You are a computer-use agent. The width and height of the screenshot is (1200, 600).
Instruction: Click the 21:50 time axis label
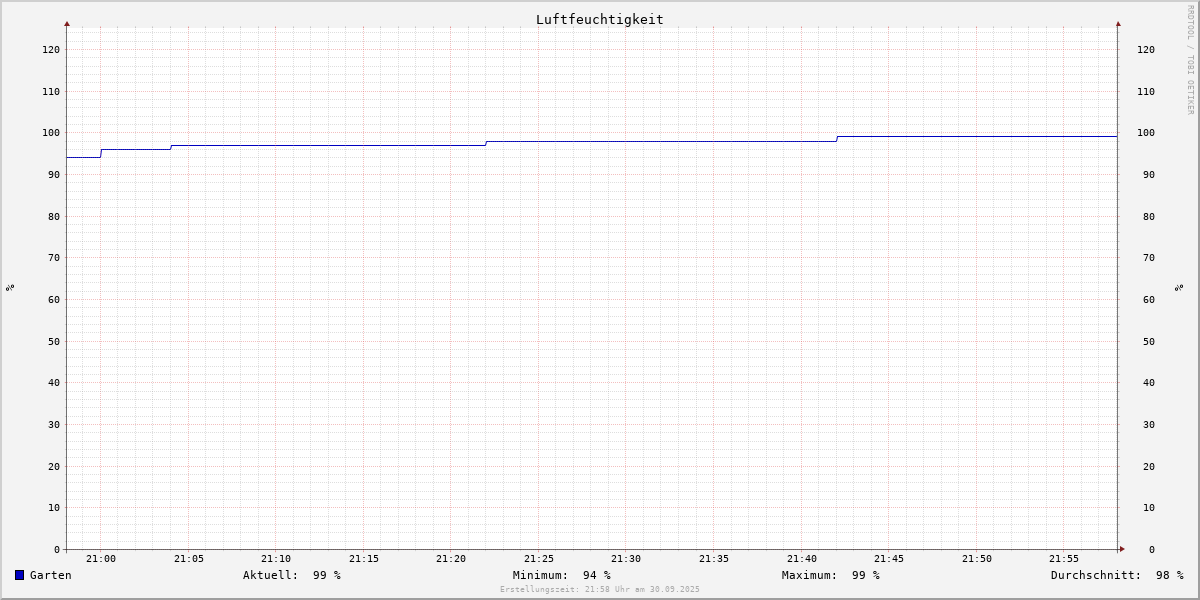coord(977,559)
